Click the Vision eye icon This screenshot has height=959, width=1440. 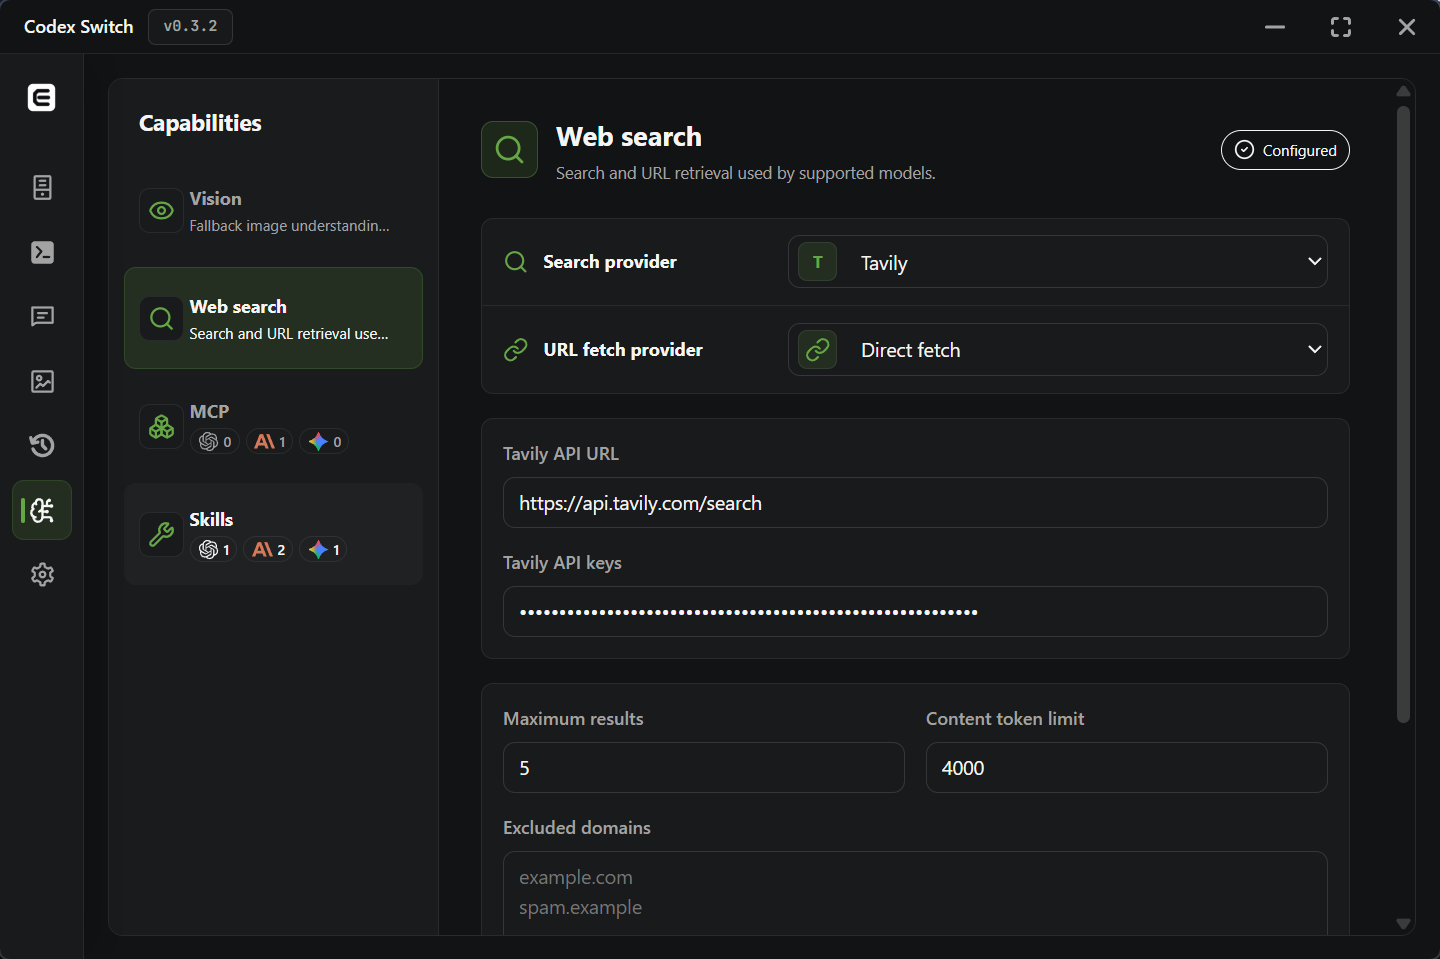[x=161, y=211]
